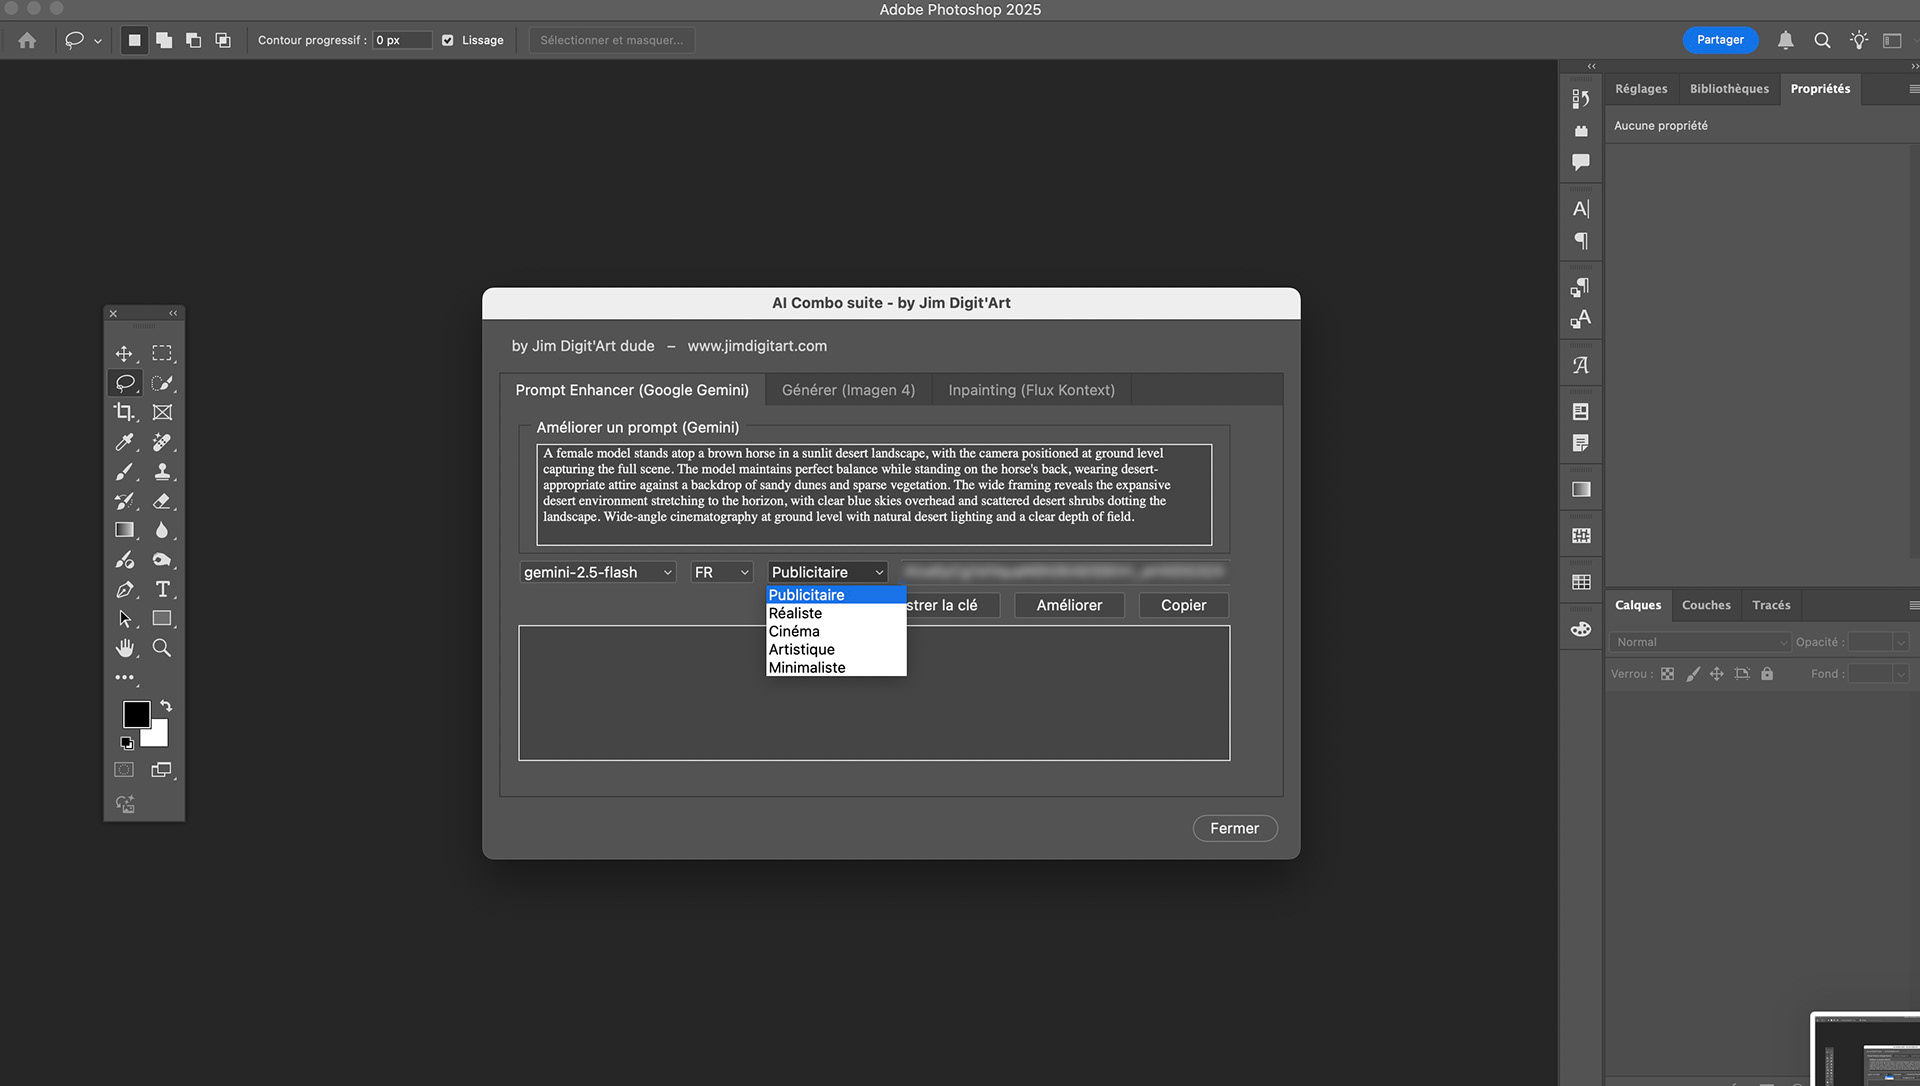
Task: Click the Contour progressif value field
Action: (402, 40)
